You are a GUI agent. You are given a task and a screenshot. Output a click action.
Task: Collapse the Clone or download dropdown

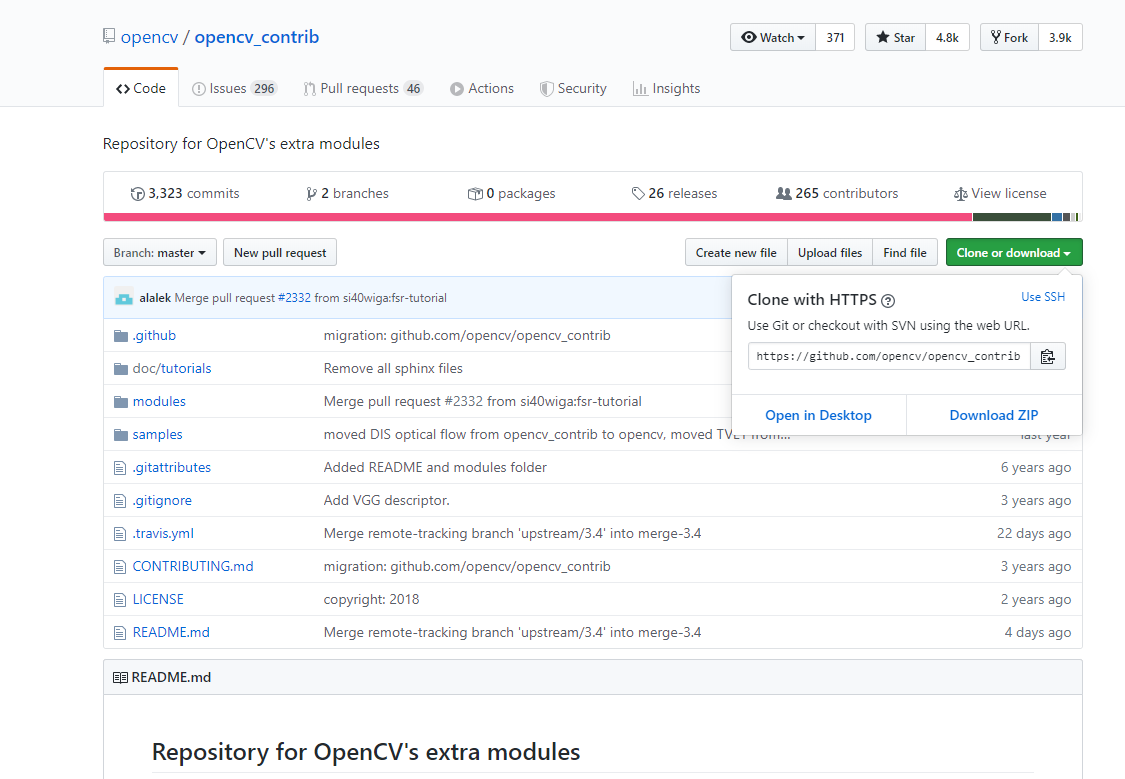(1014, 252)
